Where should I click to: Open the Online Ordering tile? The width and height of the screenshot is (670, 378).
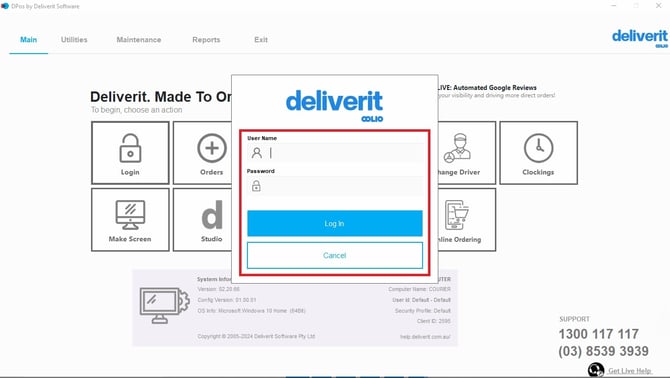(x=467, y=220)
